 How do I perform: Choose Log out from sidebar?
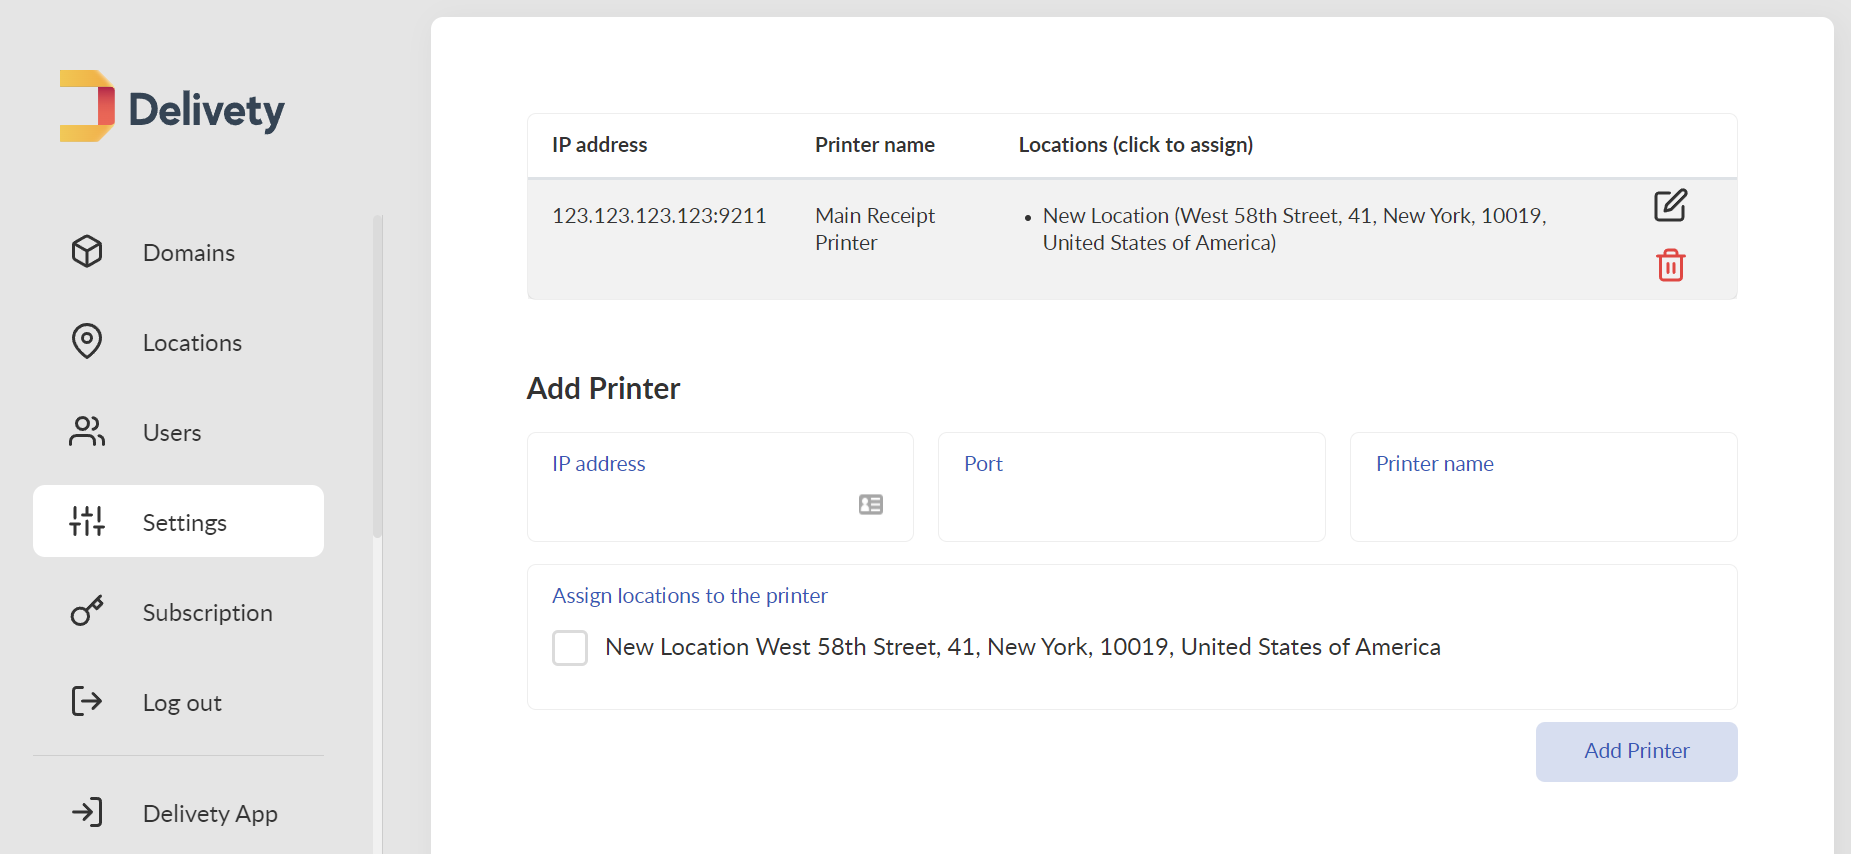coord(178,702)
